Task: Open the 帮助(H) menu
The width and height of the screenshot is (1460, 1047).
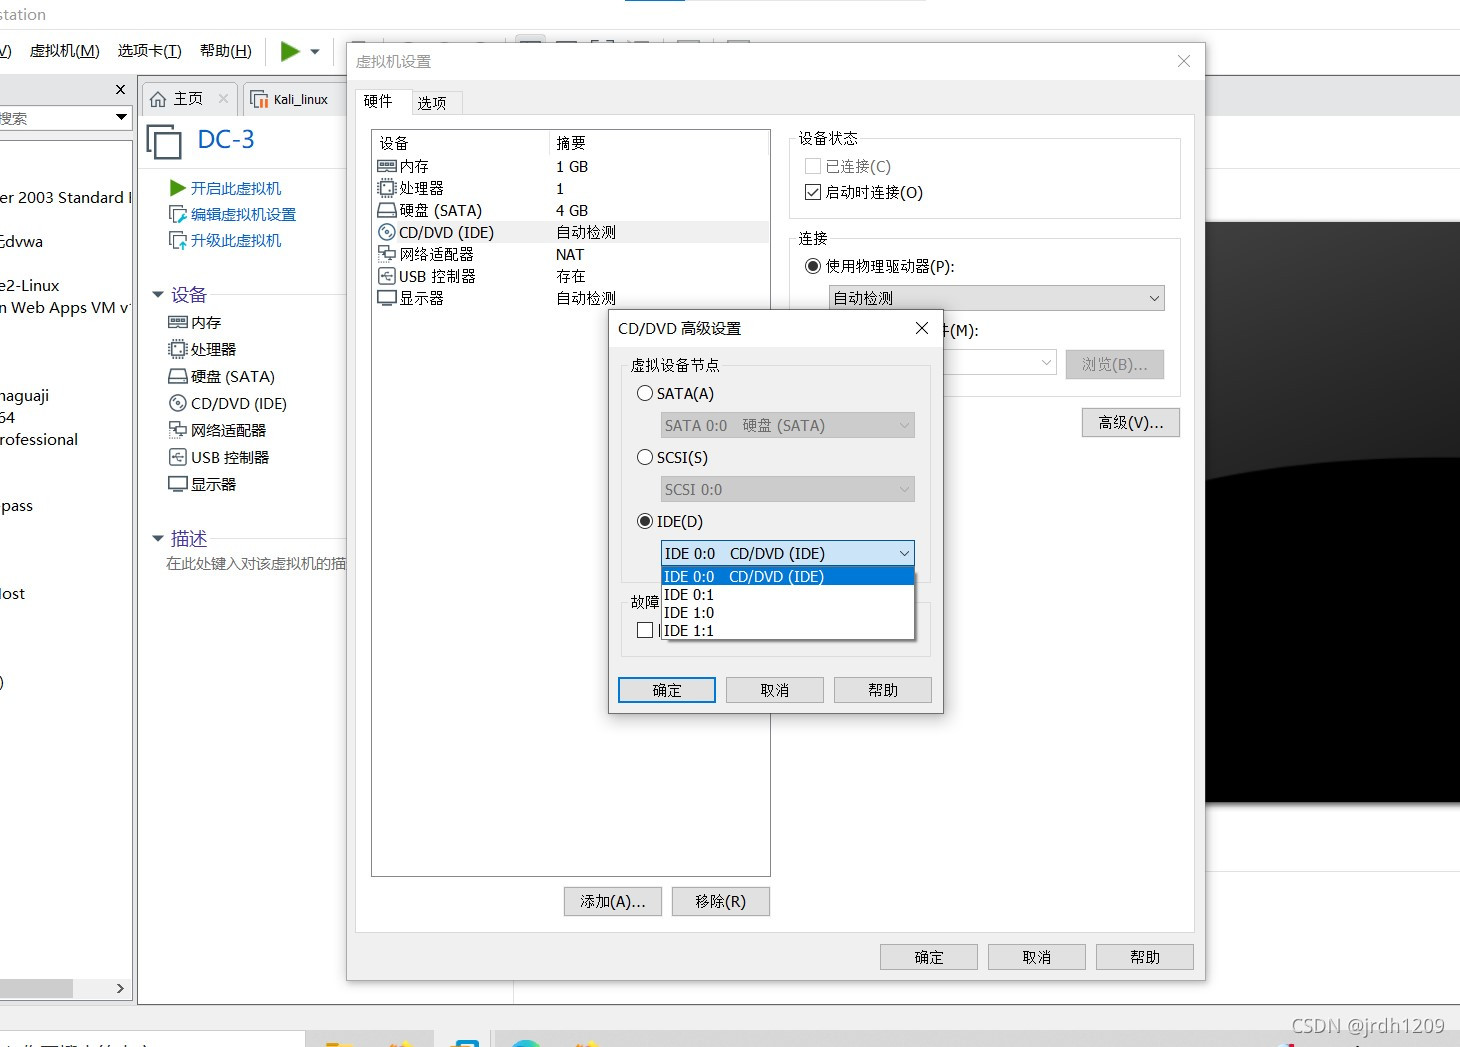Action: [x=226, y=51]
